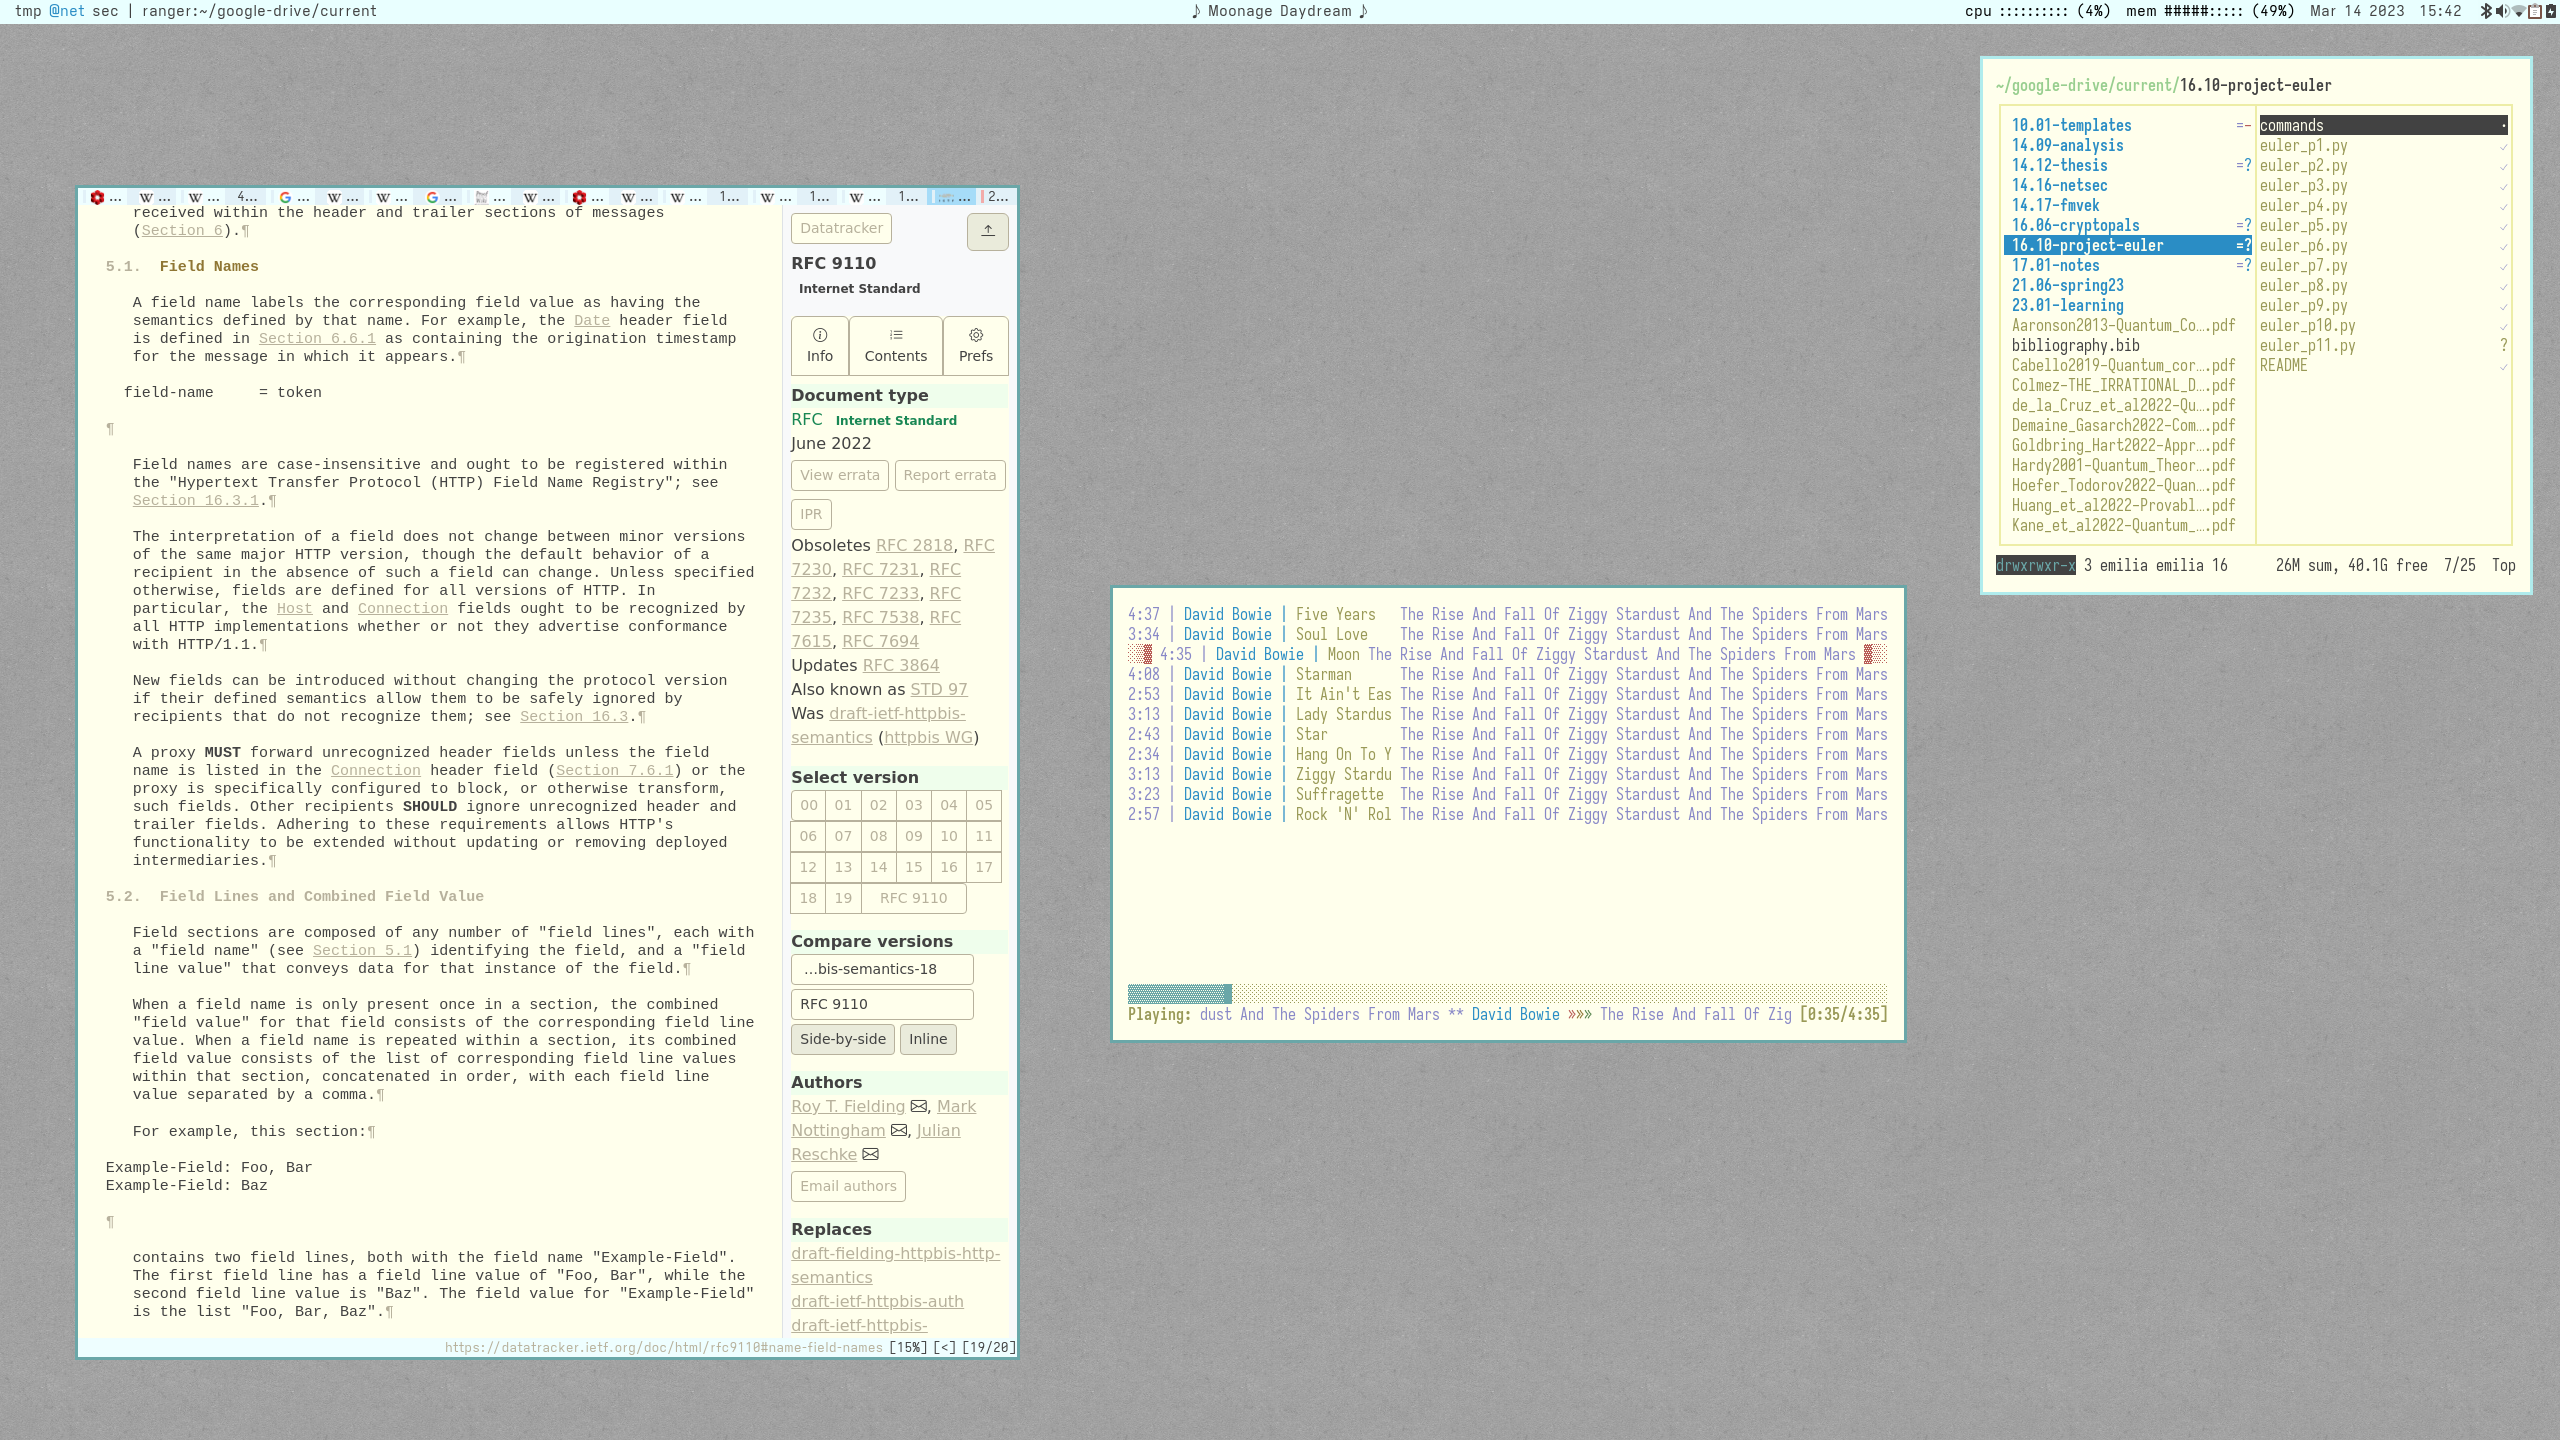Open the bis-semantics-18 compare version dropdown
The image size is (2560, 1440).
pyautogui.click(x=881, y=969)
